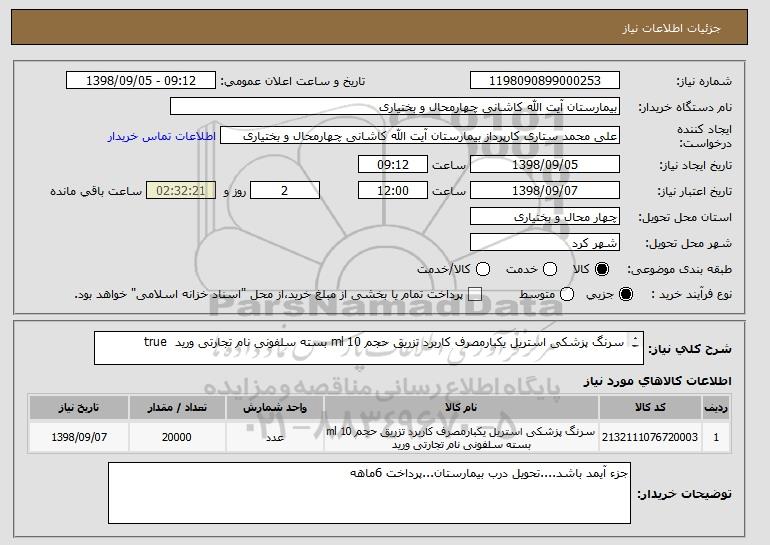Click the quantity cell 20000
Screen dimensions: 770x545
177,437
